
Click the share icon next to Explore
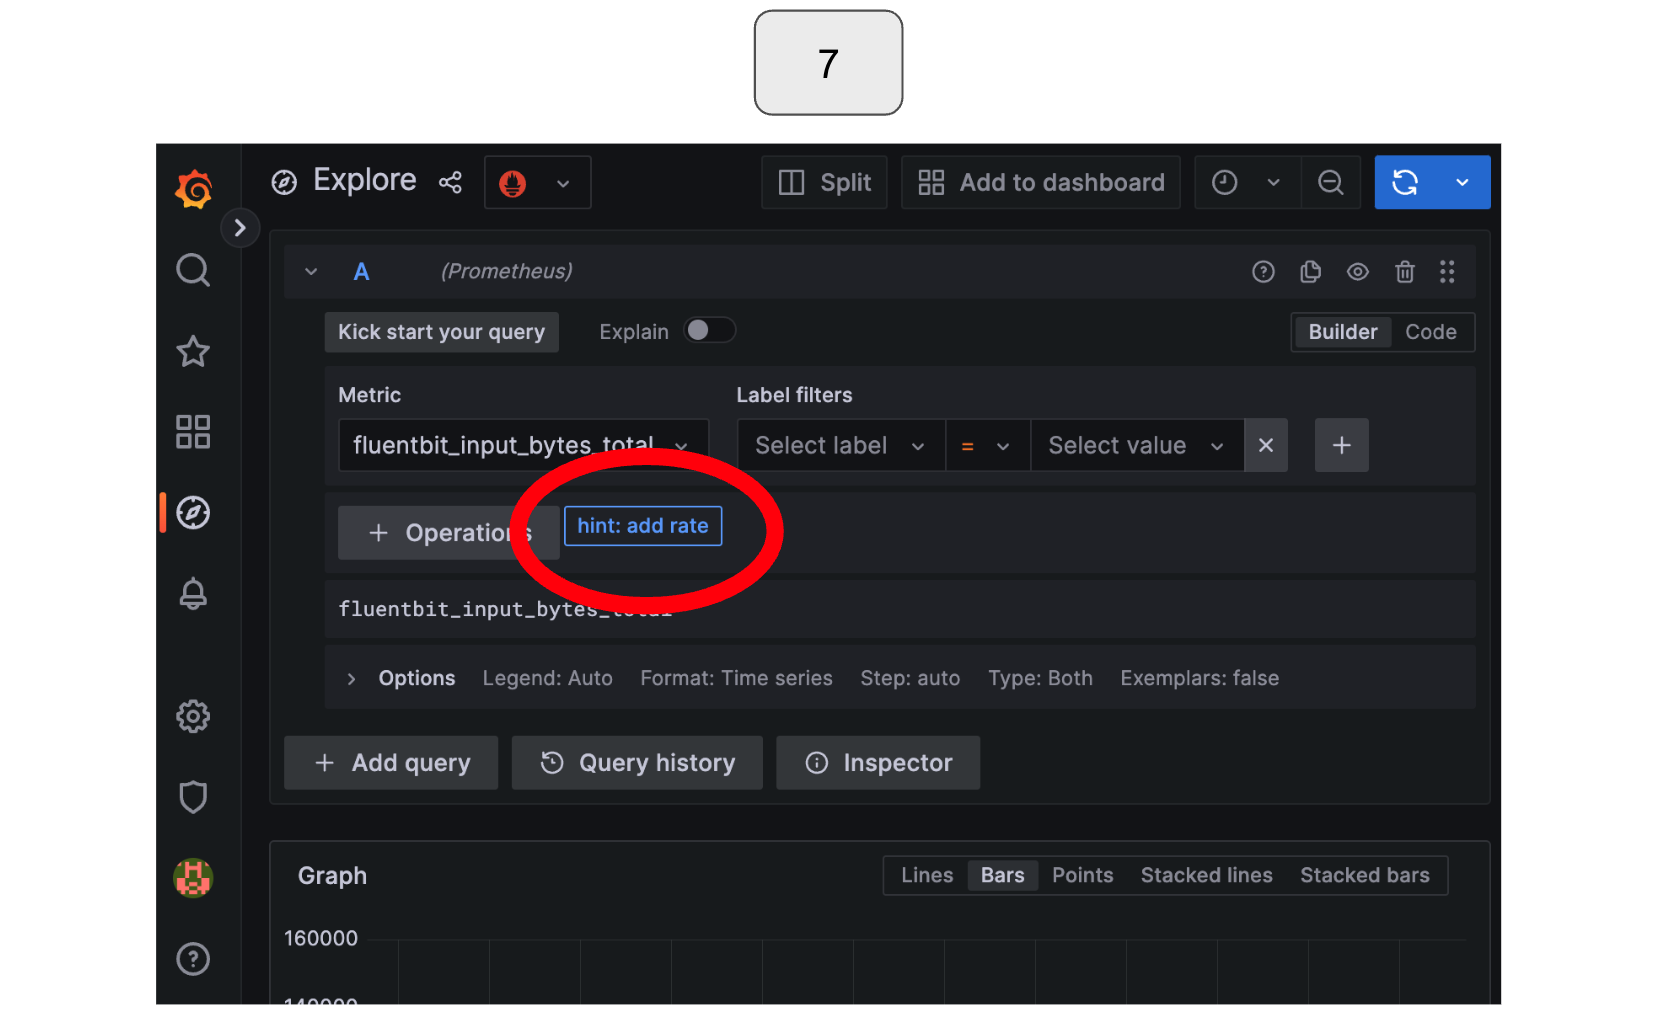[x=450, y=182]
